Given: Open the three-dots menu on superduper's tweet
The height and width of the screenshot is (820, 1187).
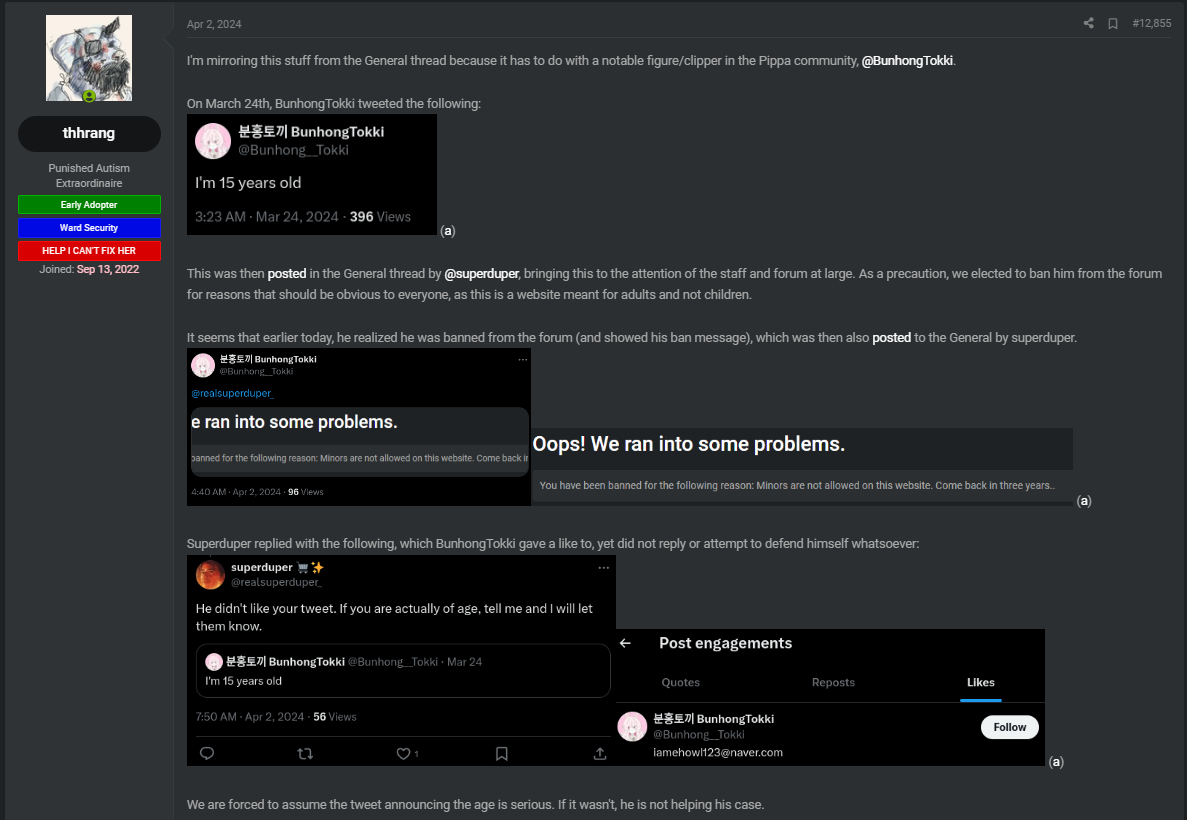Looking at the screenshot, I should click(x=603, y=568).
